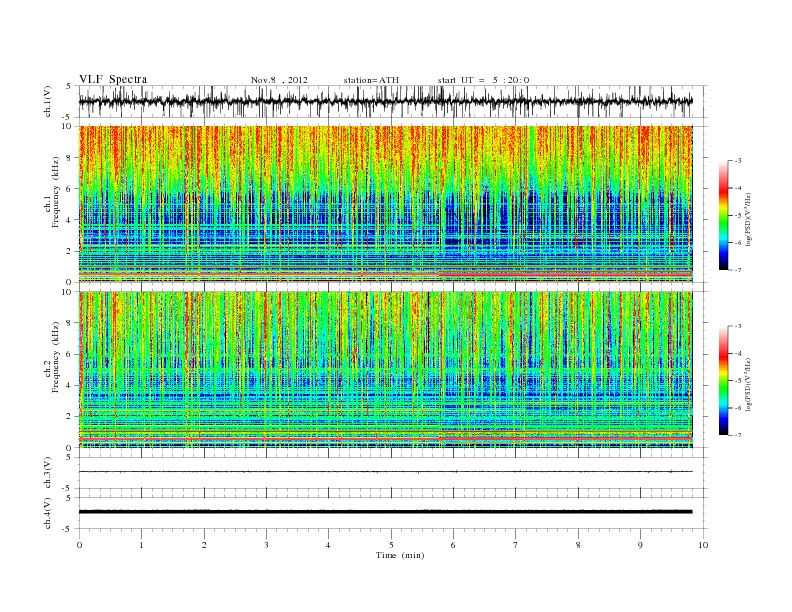Click the ch.3 flat voltage trace
The width and height of the screenshot is (792, 612).
pyautogui.click(x=385, y=472)
